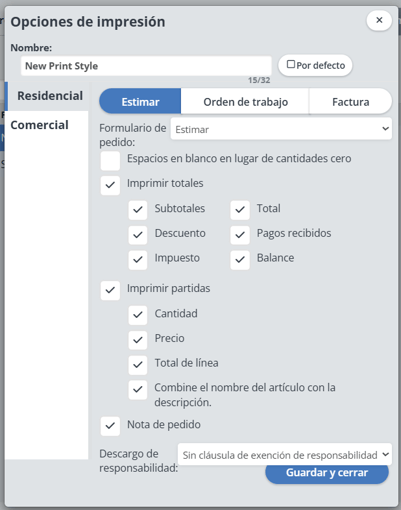Image resolution: width=401 pixels, height=510 pixels.
Task: Toggle Imprimir partidas checkbox
Action: point(110,290)
